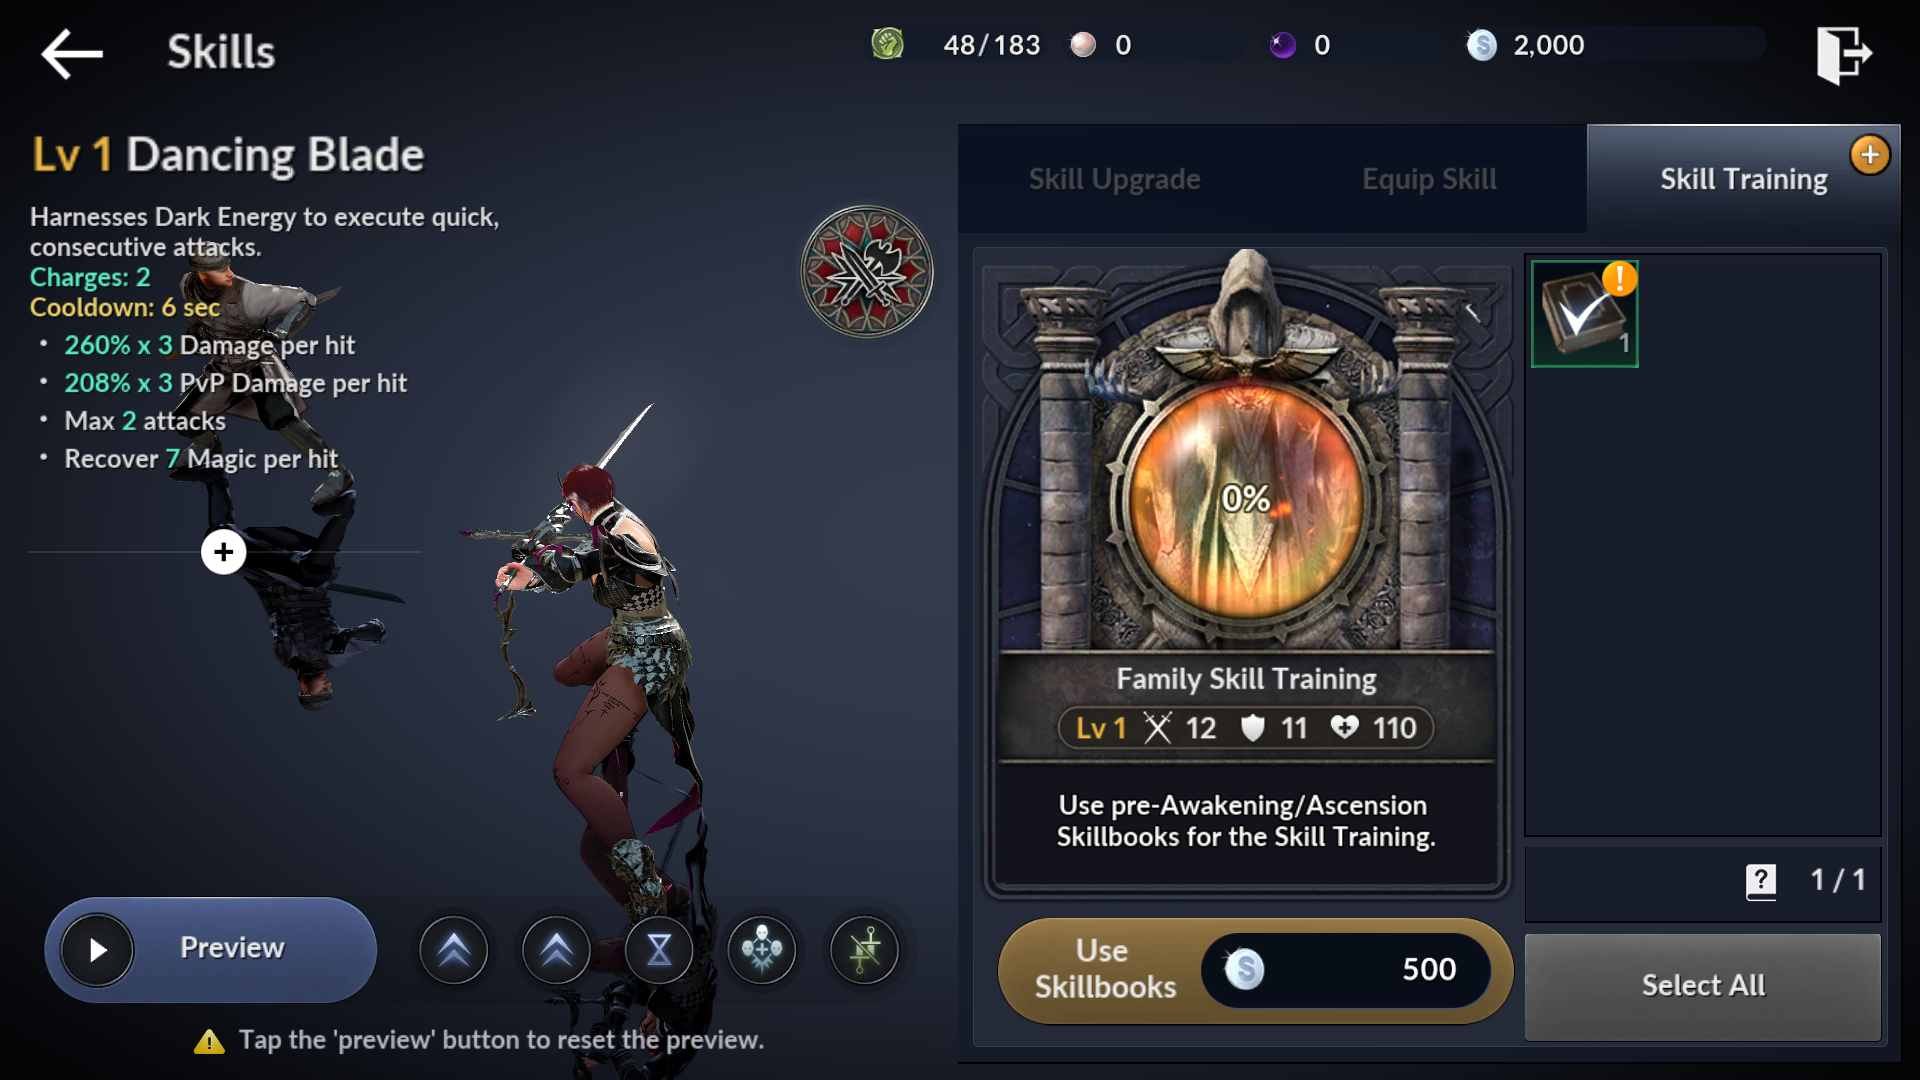The image size is (1920, 1080).
Task: Go back using the arrow icon
Action: point(72,52)
